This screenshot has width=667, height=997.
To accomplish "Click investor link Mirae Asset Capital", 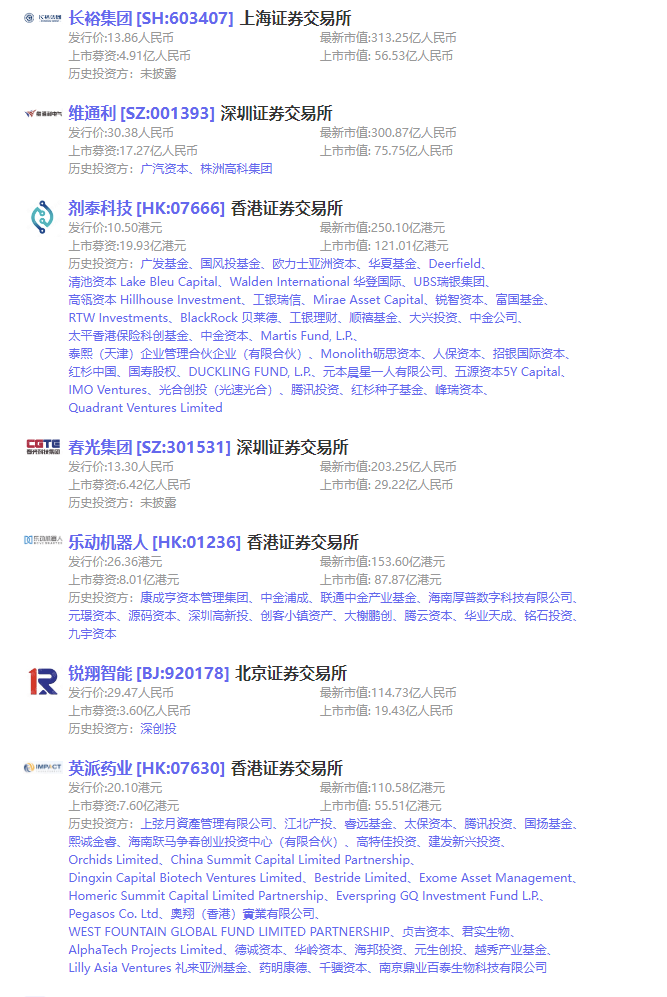I will 368,299.
